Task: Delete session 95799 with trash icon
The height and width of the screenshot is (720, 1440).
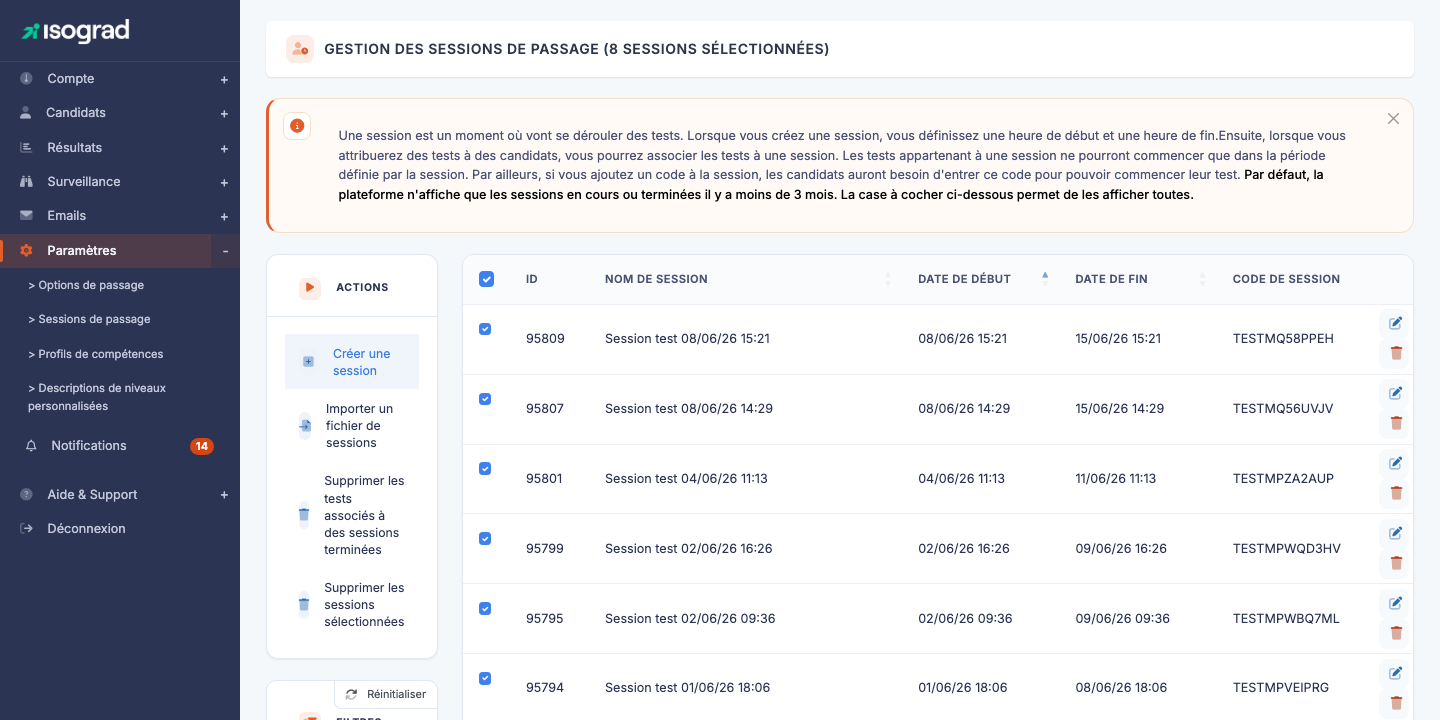Action: [x=1396, y=563]
